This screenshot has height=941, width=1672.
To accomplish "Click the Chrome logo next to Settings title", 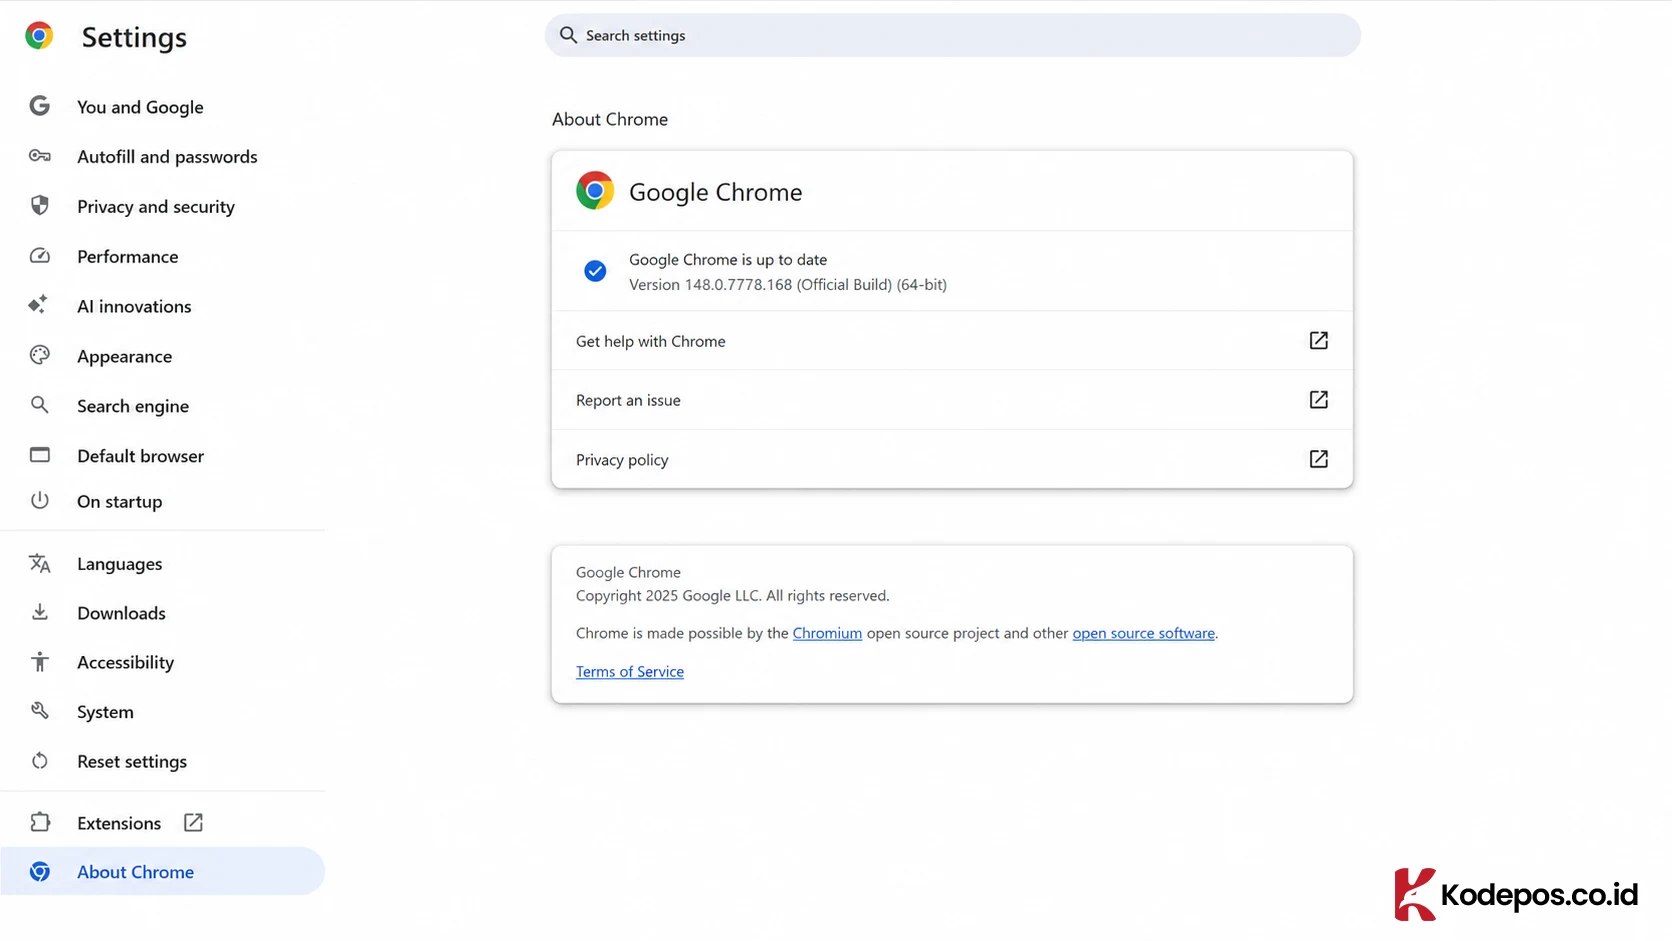I will [x=39, y=36].
